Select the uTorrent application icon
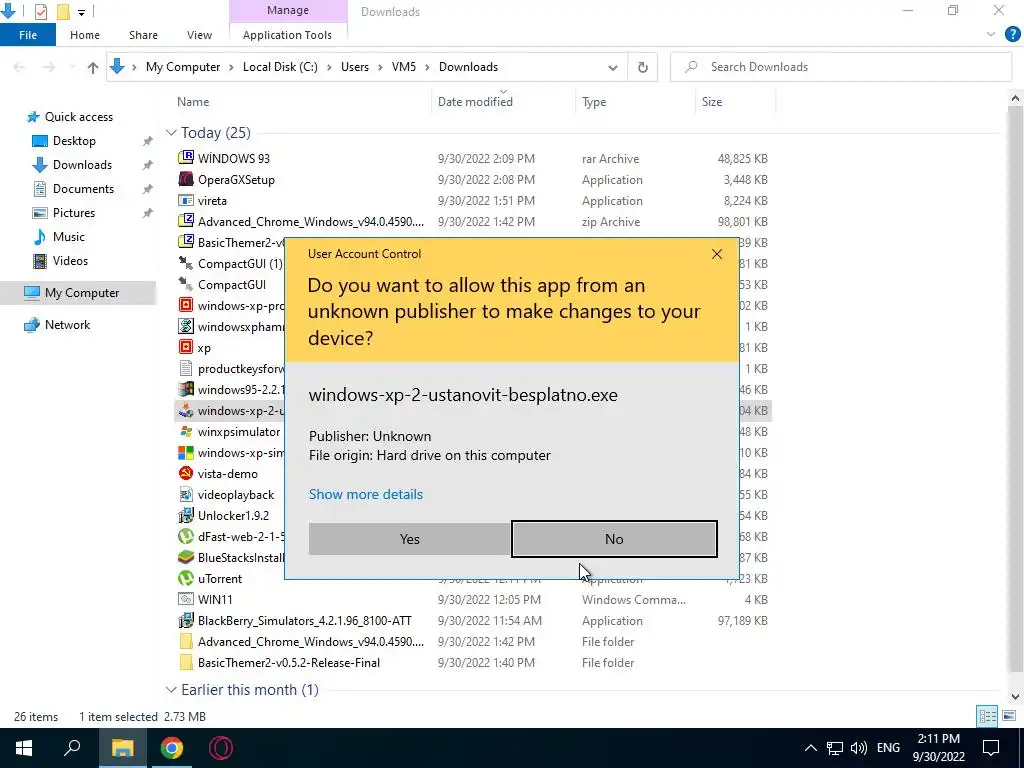This screenshot has width=1024, height=768. 186,579
